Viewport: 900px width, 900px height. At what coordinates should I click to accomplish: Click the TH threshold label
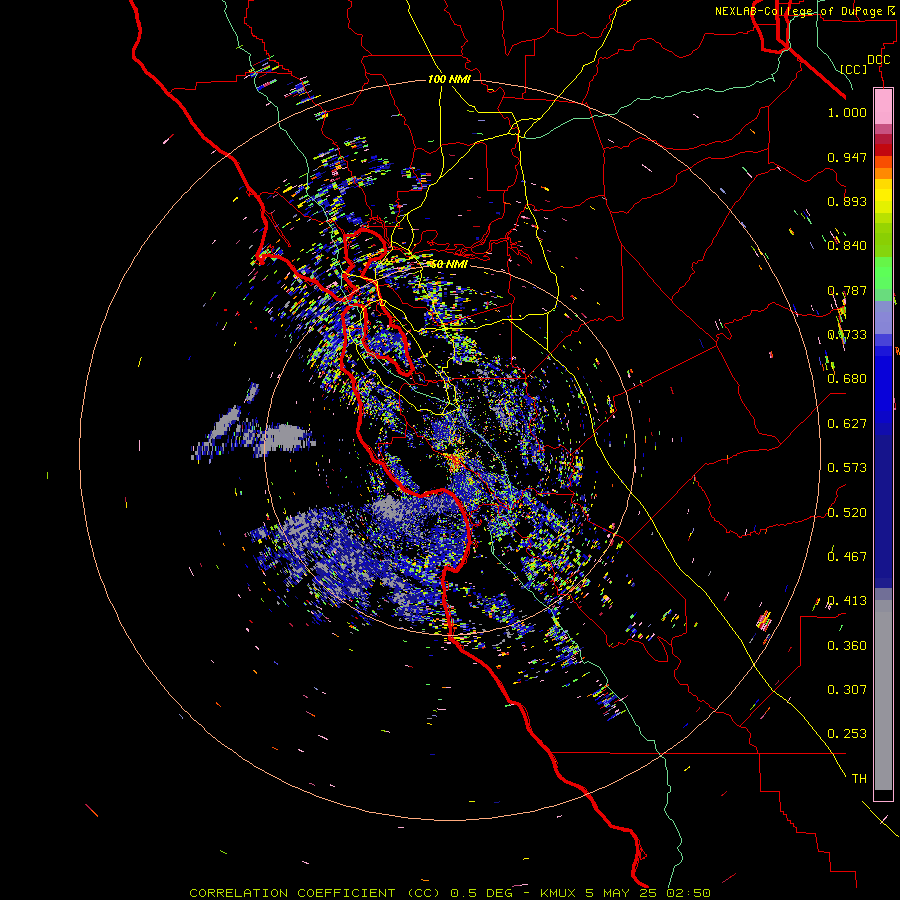[859, 779]
